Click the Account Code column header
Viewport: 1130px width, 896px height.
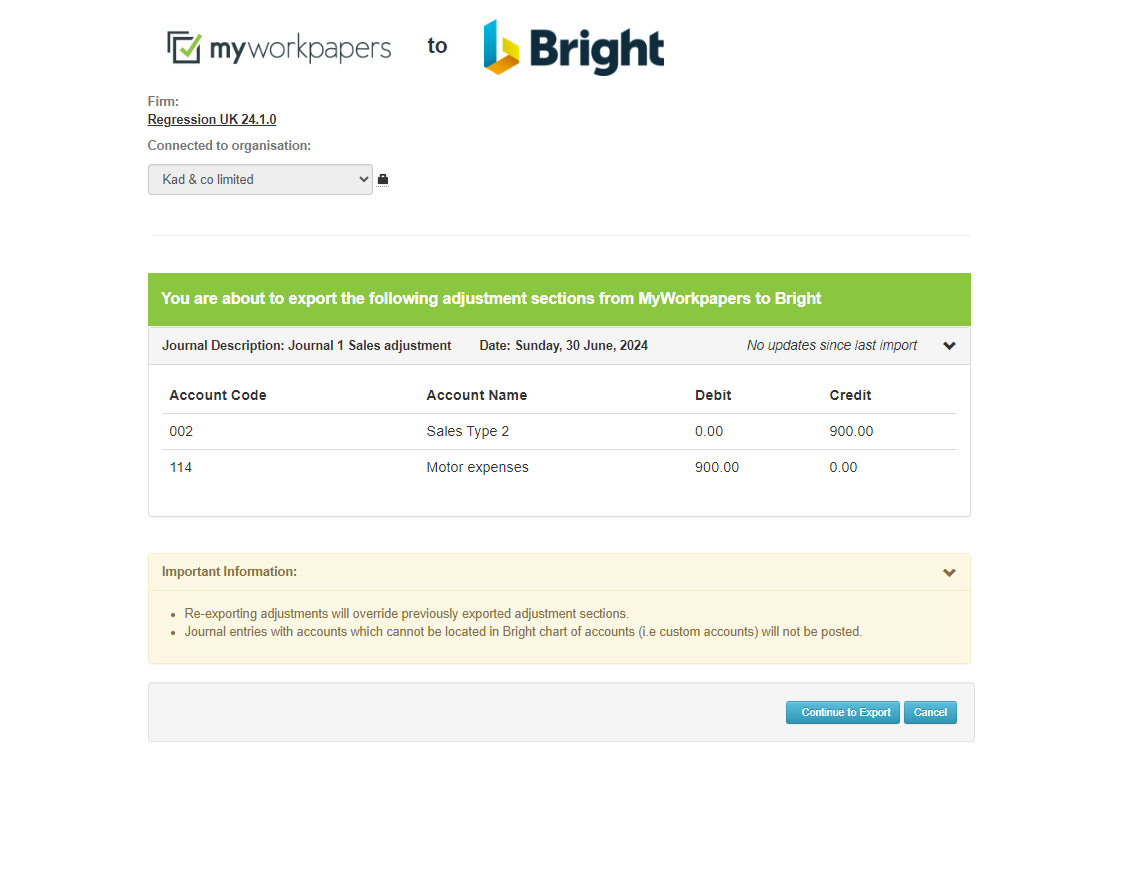point(218,395)
